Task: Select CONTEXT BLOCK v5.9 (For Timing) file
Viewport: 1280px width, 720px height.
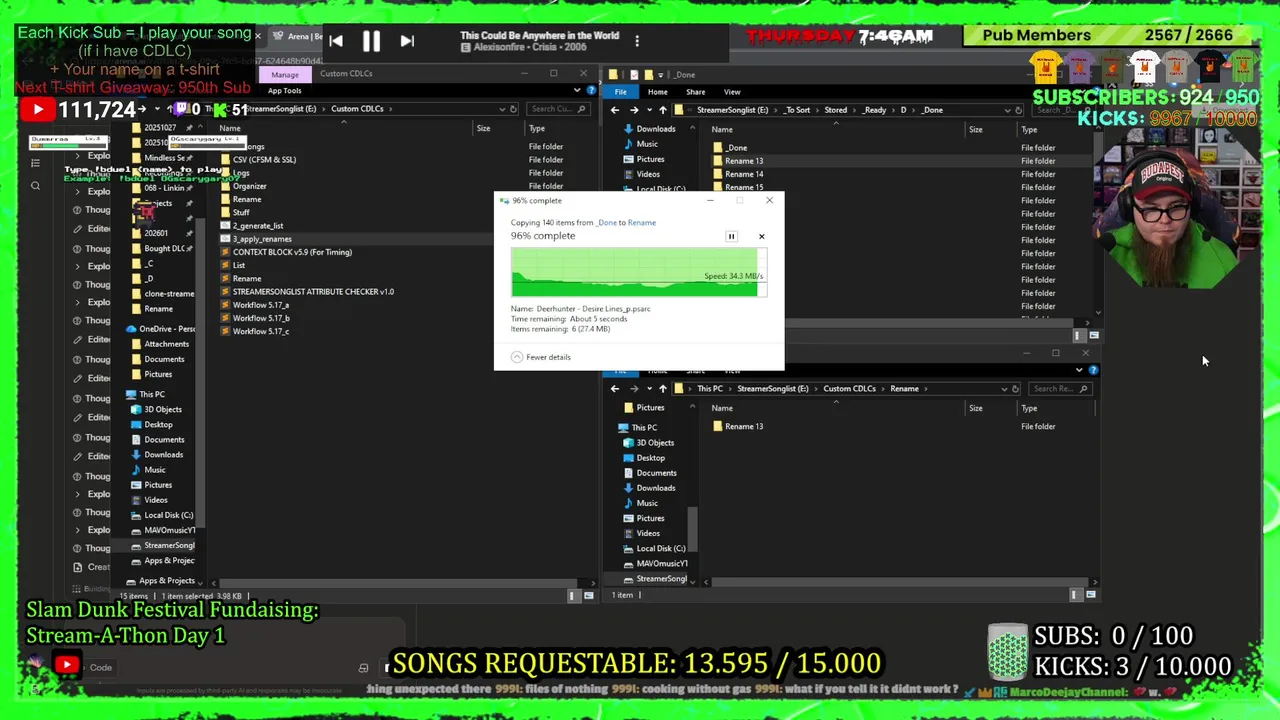Action: tap(292, 252)
